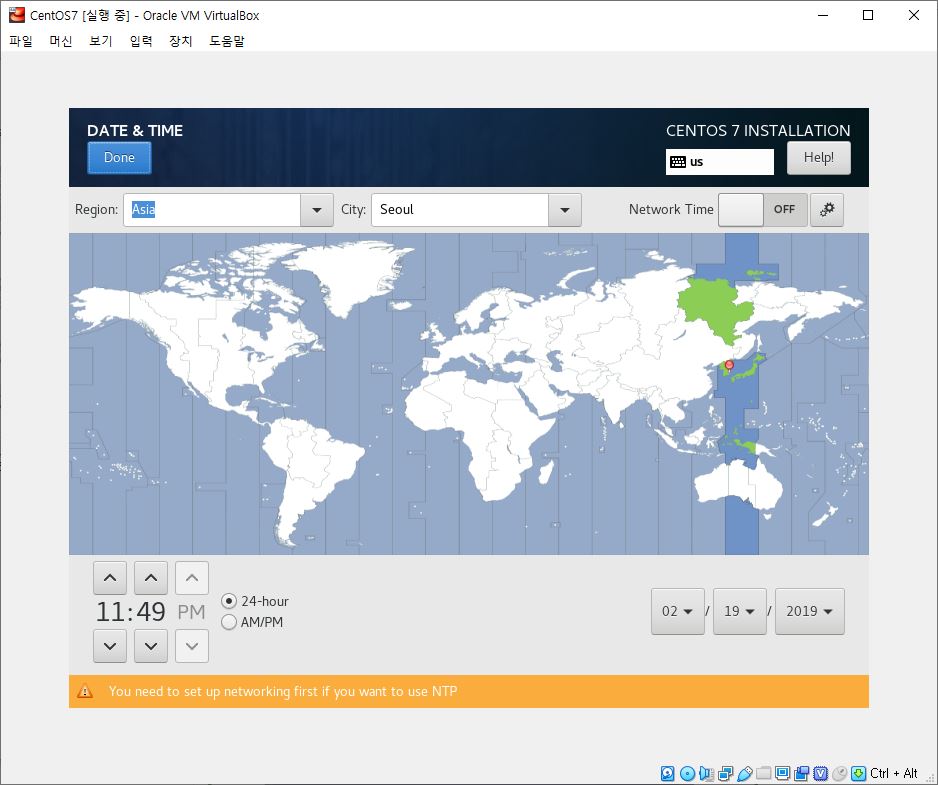Open the mouse integration status icon

tap(840, 773)
